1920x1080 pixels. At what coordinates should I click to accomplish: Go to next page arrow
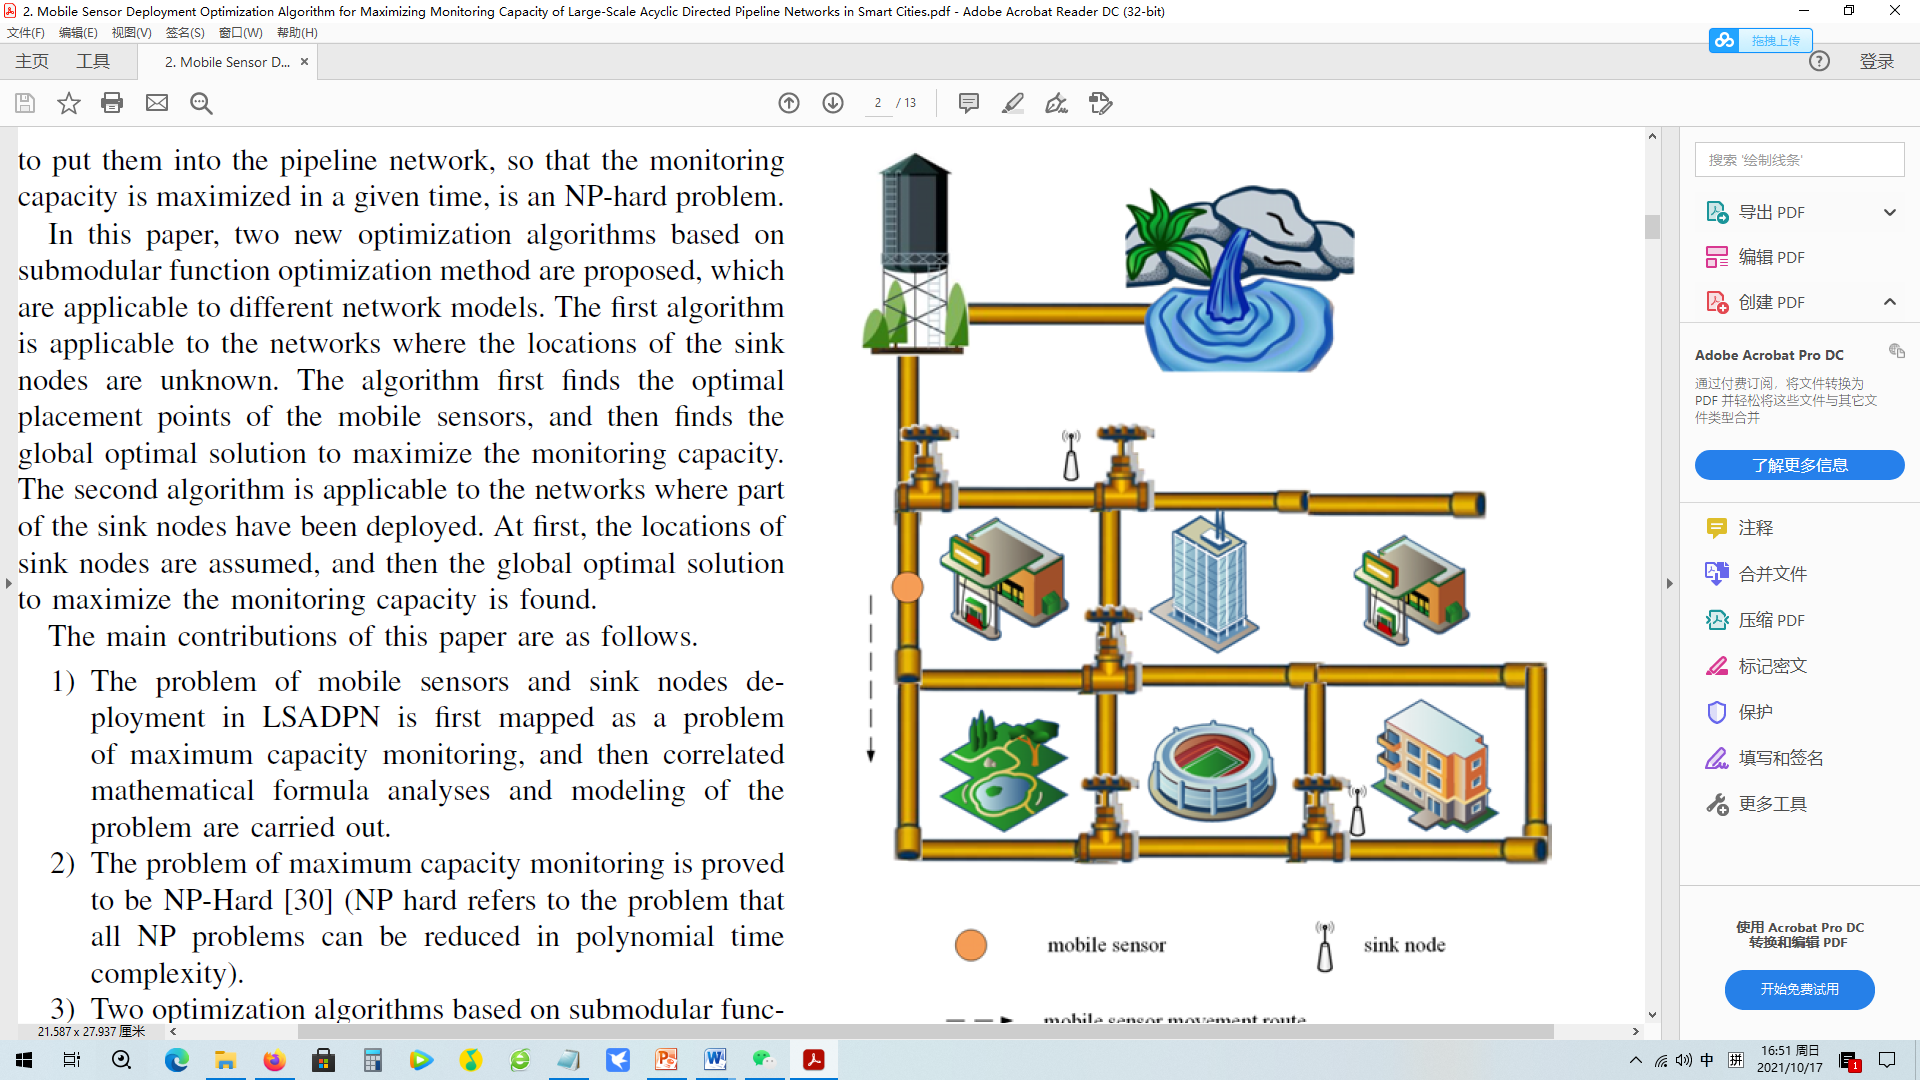click(833, 103)
